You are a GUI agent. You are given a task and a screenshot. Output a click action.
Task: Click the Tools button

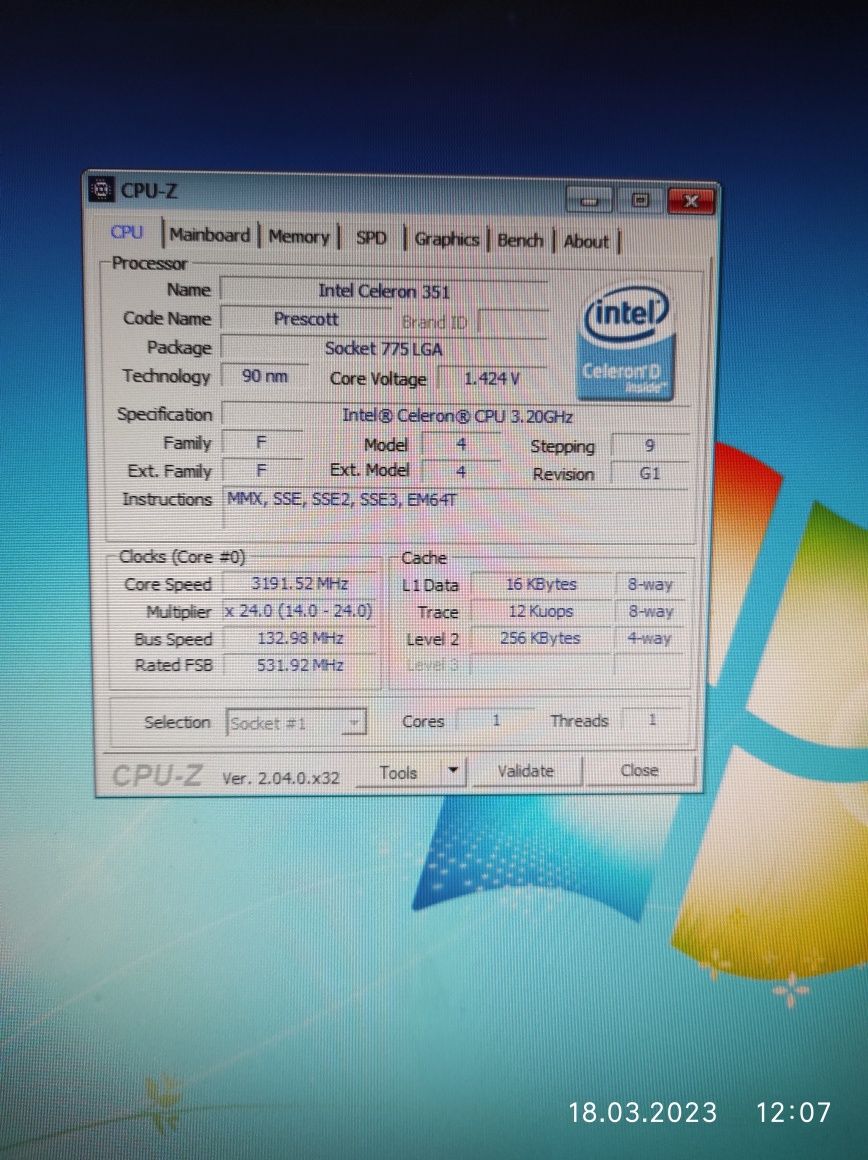point(400,772)
